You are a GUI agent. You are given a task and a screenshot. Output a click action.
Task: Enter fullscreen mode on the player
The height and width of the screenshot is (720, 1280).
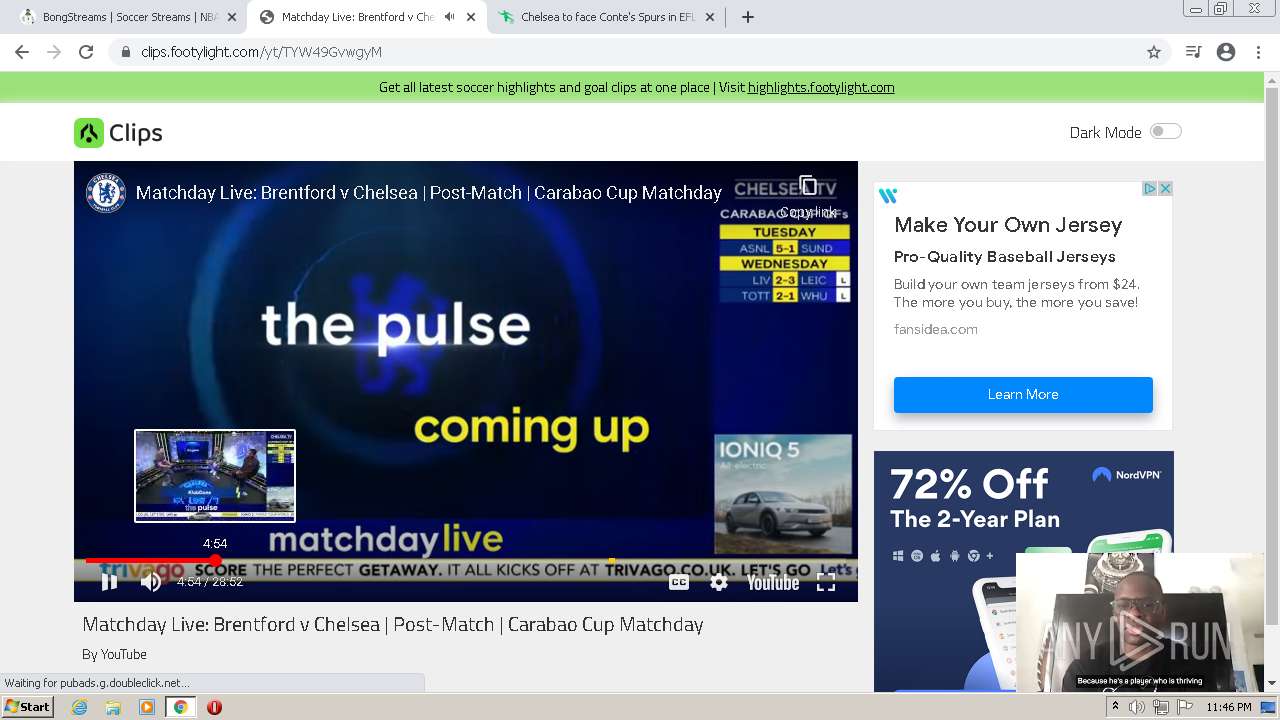[826, 582]
